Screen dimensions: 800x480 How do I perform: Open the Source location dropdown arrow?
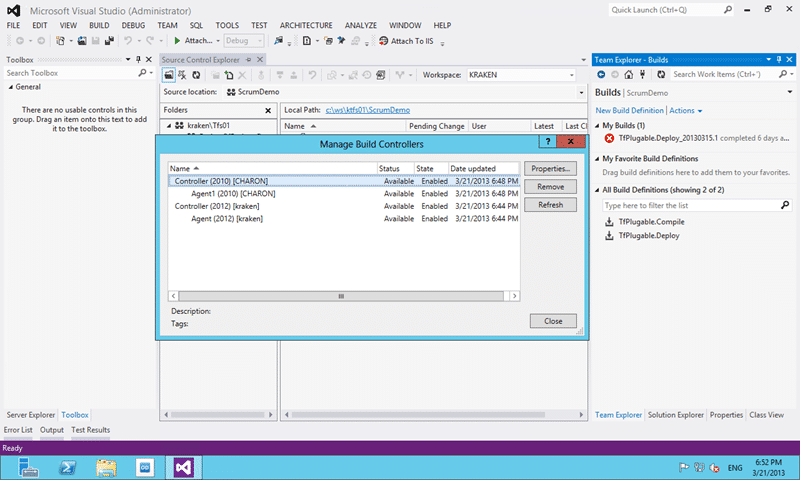coord(581,92)
